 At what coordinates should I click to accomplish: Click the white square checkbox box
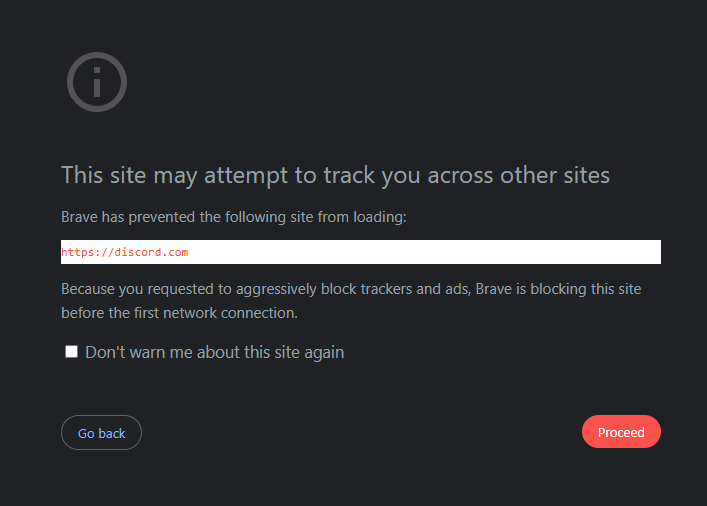coord(71,352)
